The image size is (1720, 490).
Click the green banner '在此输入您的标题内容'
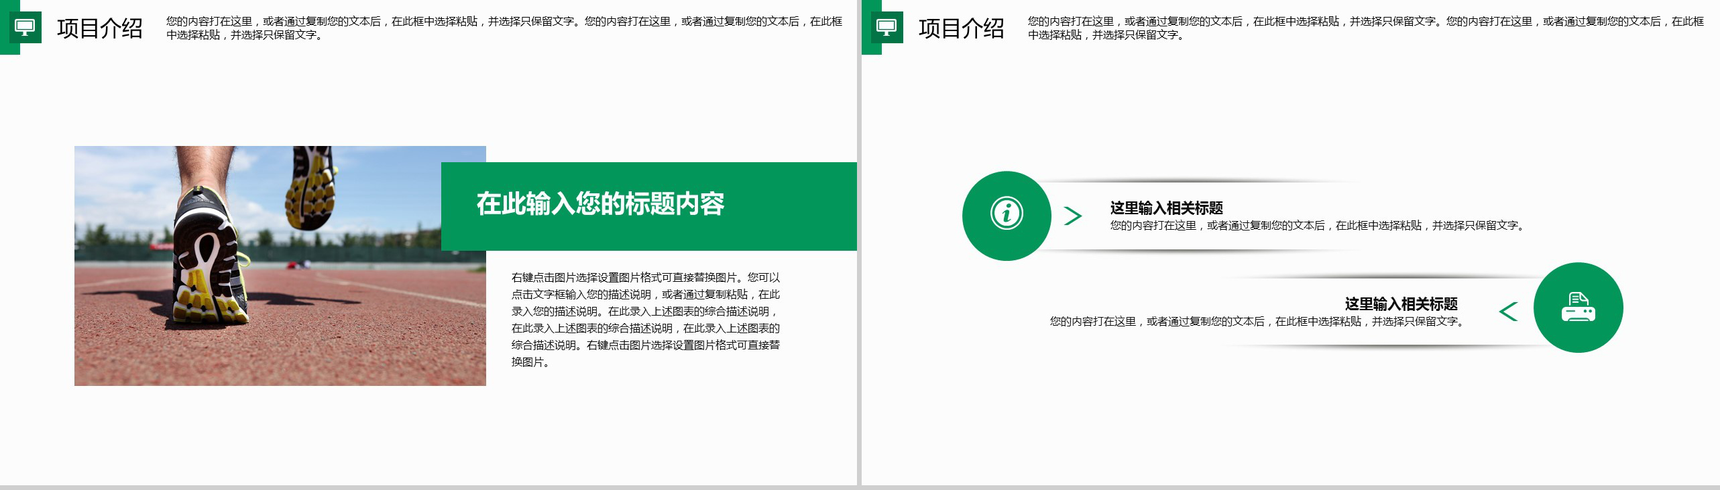[x=649, y=206]
